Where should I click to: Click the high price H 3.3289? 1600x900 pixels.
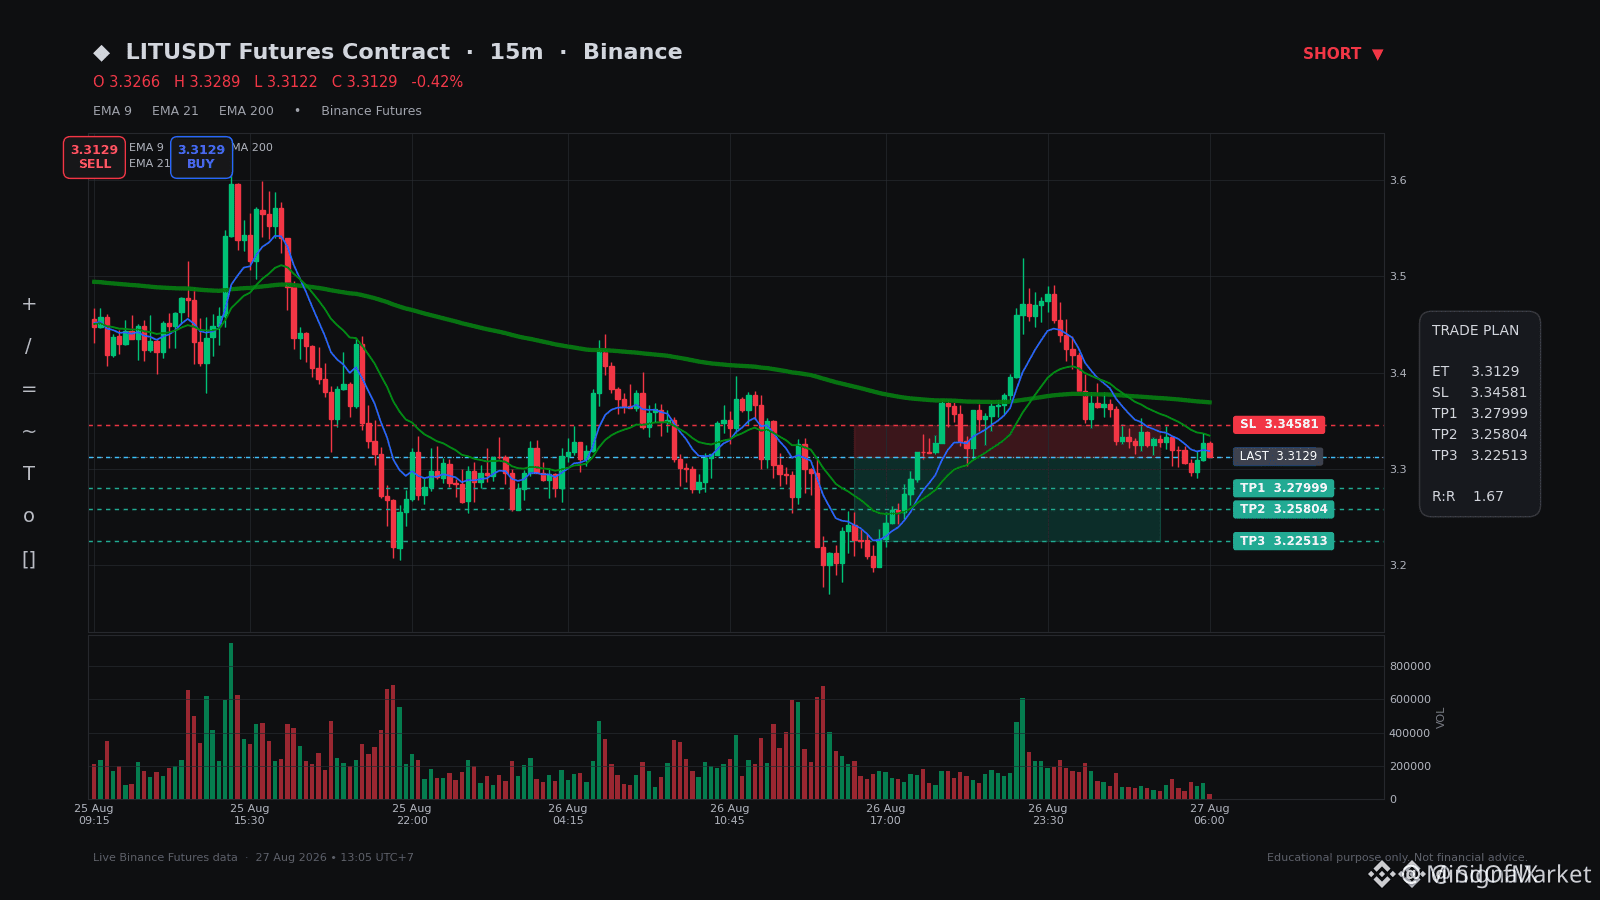(x=207, y=82)
